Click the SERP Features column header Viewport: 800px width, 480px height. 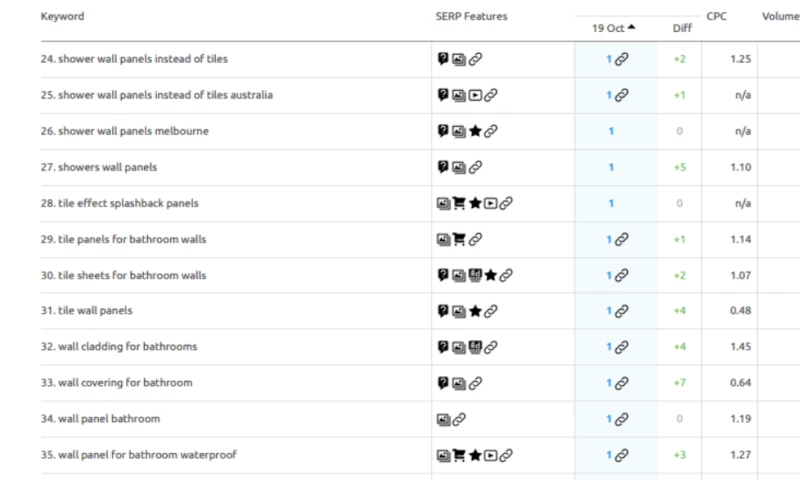471,16
